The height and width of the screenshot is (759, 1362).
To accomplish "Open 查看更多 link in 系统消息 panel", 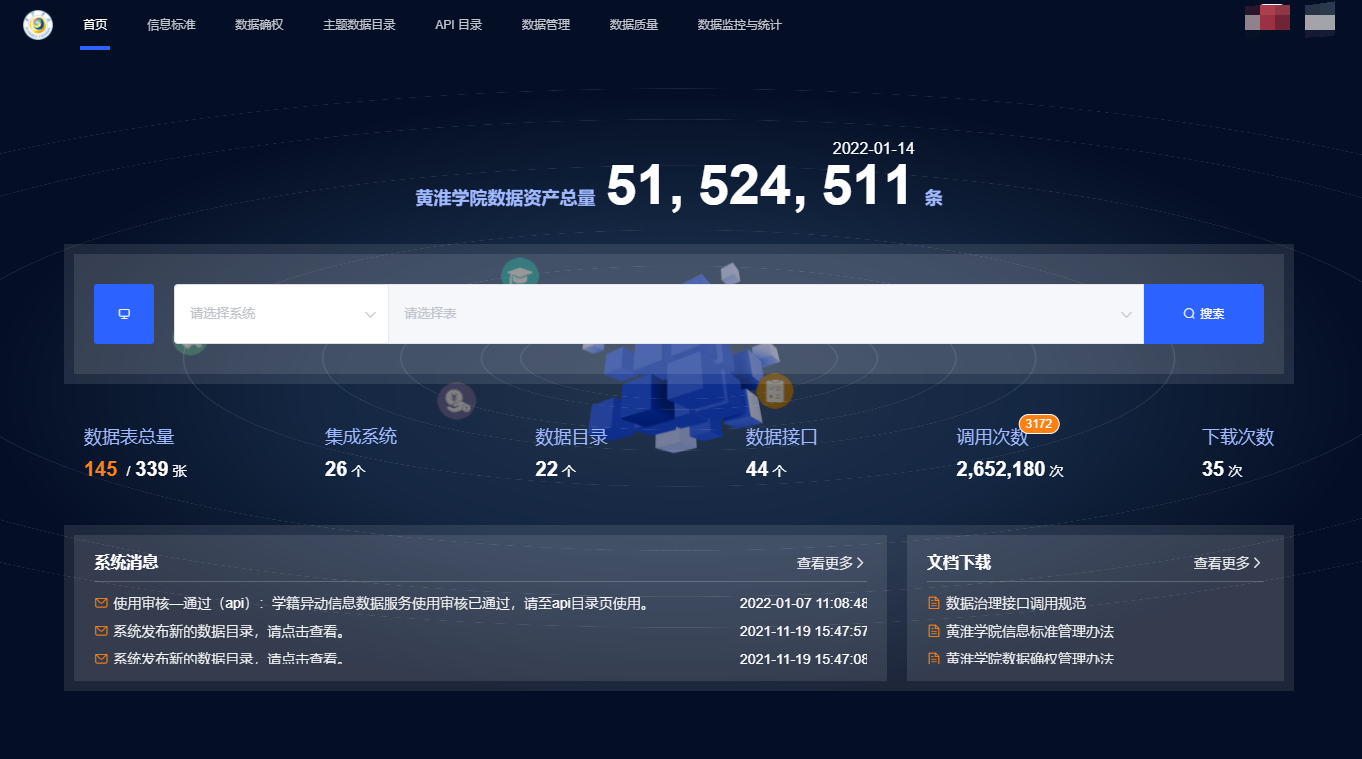I will 829,563.
